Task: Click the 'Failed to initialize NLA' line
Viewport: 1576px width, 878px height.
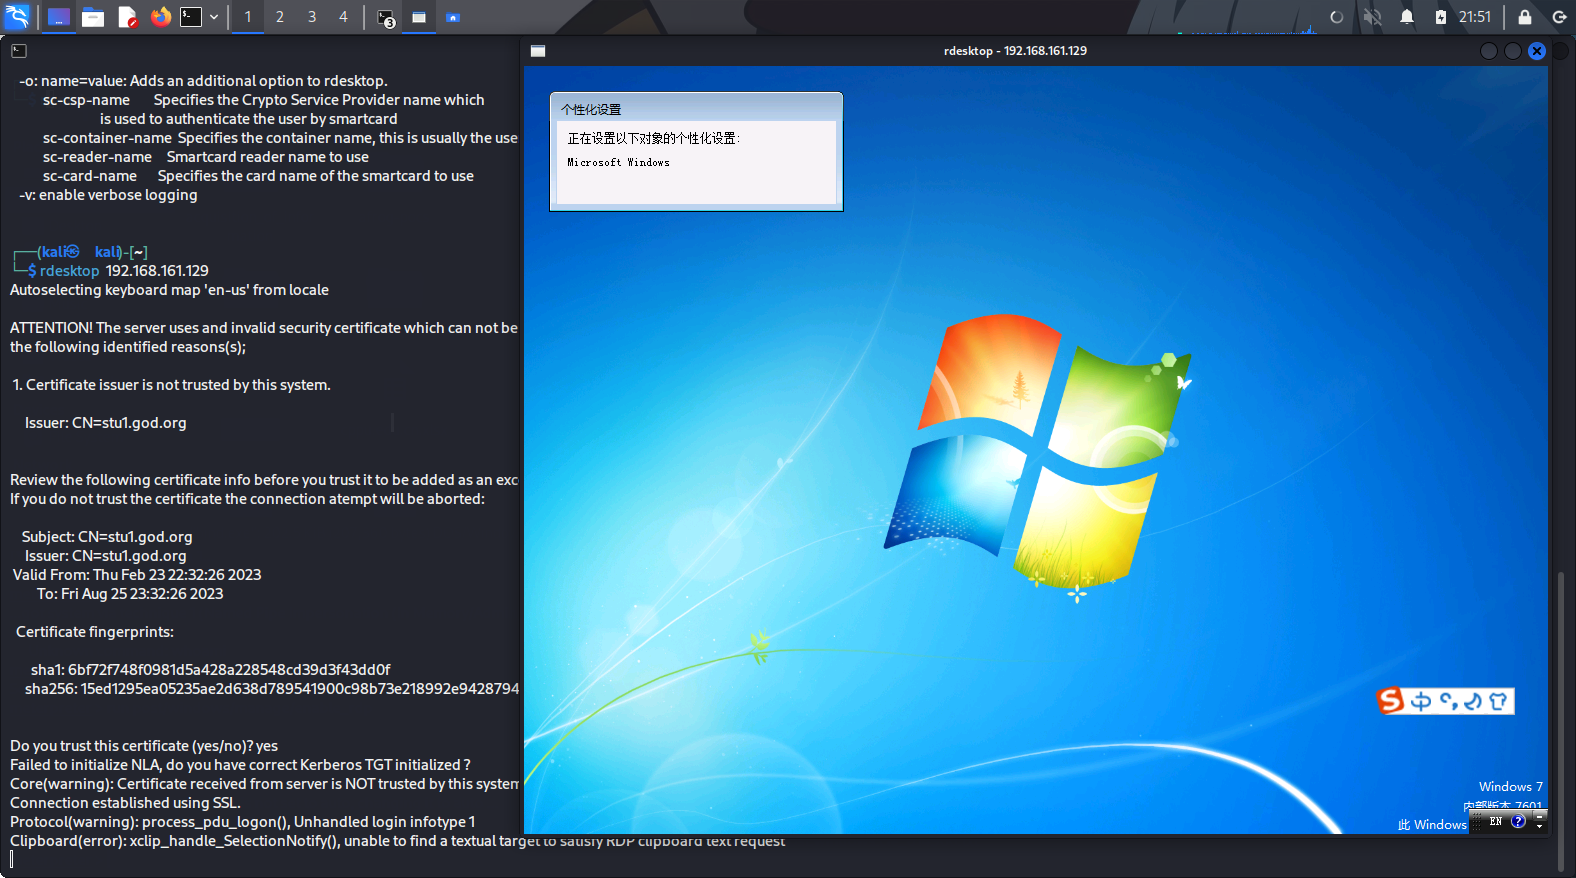Action: [240, 765]
